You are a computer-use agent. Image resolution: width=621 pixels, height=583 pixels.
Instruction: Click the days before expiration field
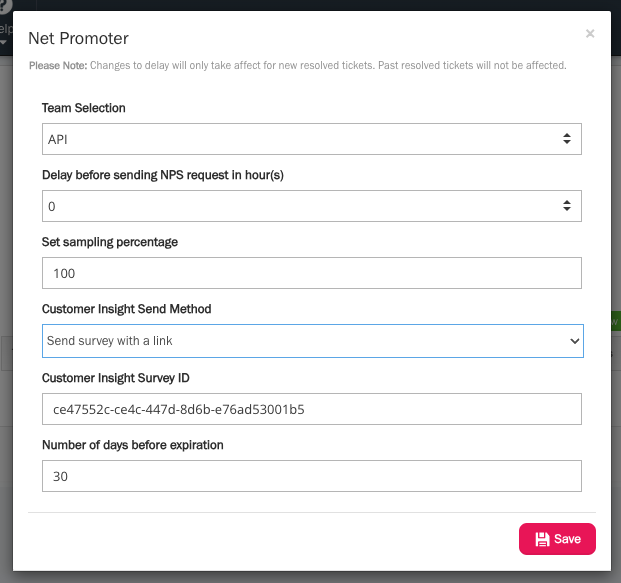tap(311, 477)
